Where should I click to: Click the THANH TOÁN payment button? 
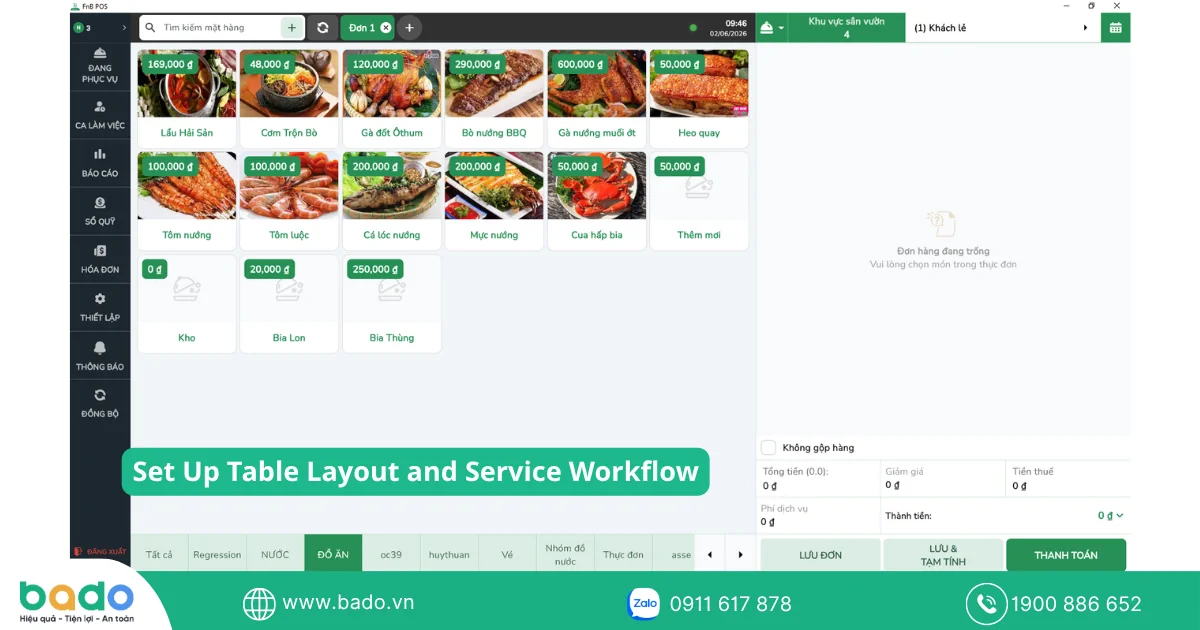pyautogui.click(x=1066, y=555)
